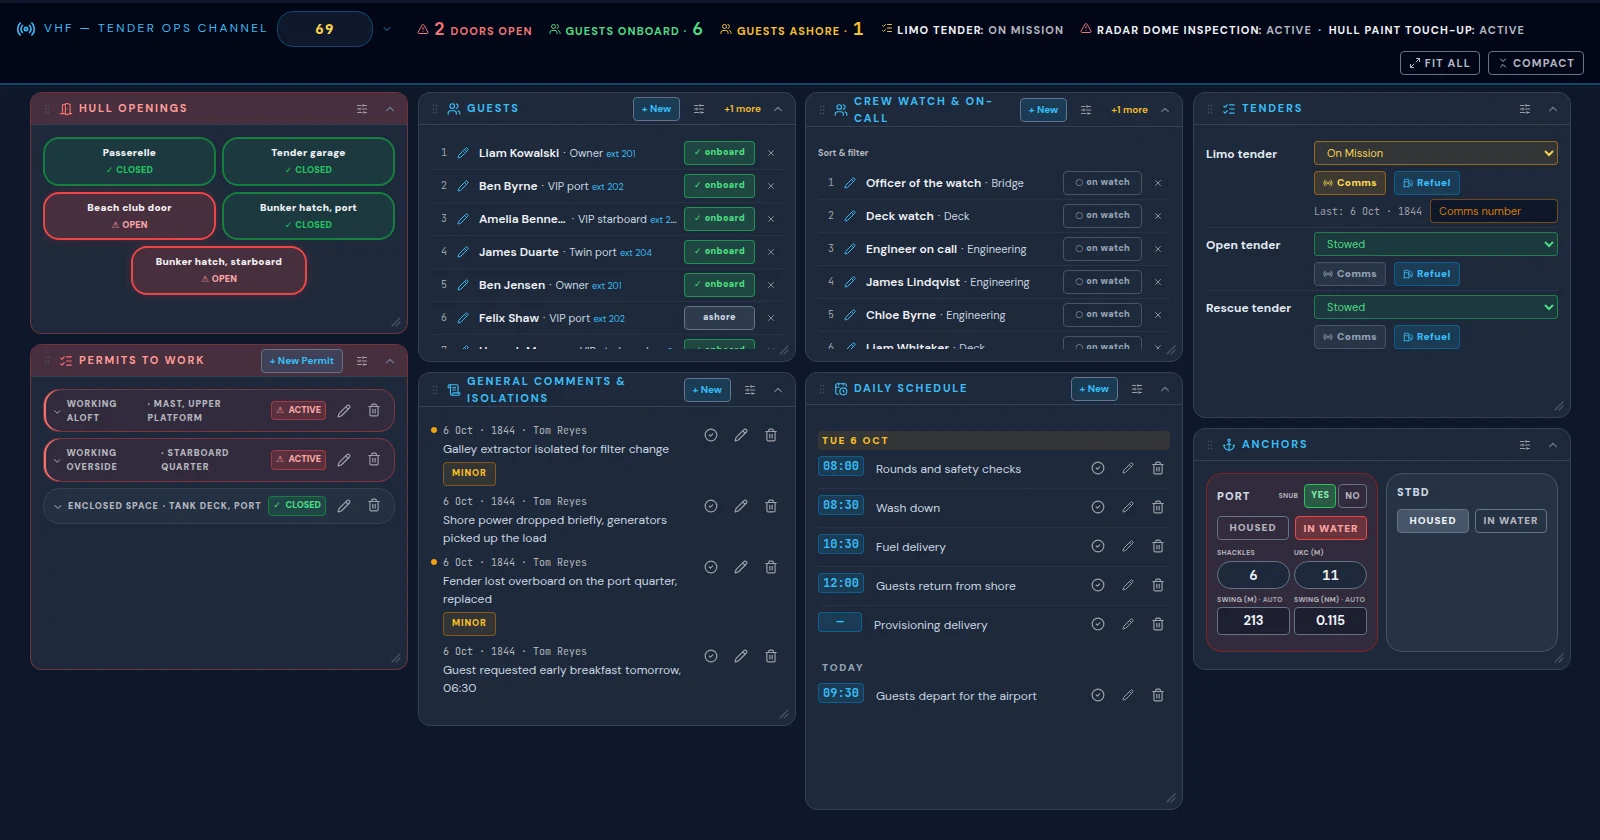This screenshot has width=1600, height=840.
Task: Click the 08:00 schedule time chip
Action: coord(841,466)
